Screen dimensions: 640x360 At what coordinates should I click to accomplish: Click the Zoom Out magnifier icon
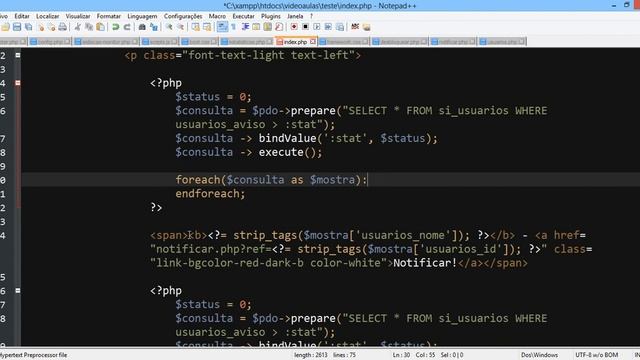[180, 27]
